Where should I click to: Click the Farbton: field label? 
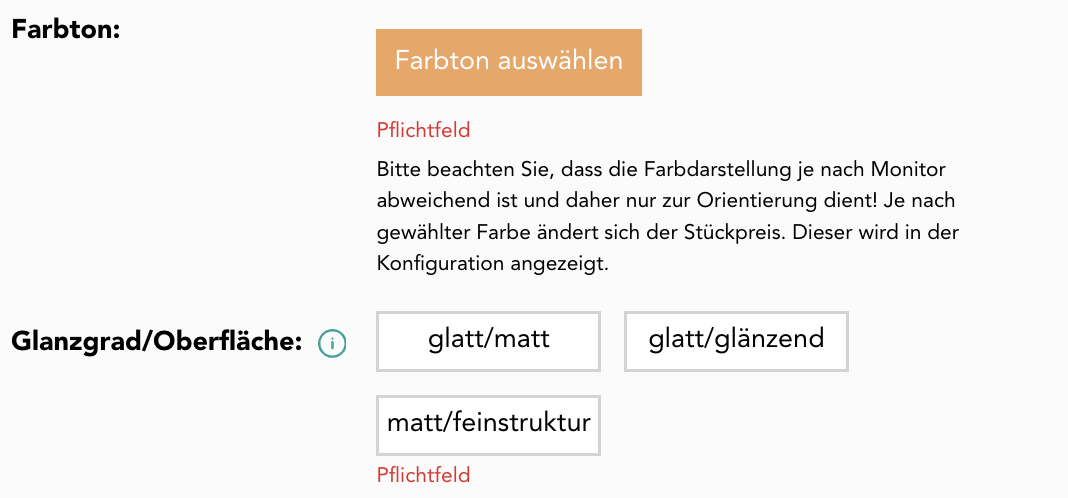pos(65,28)
